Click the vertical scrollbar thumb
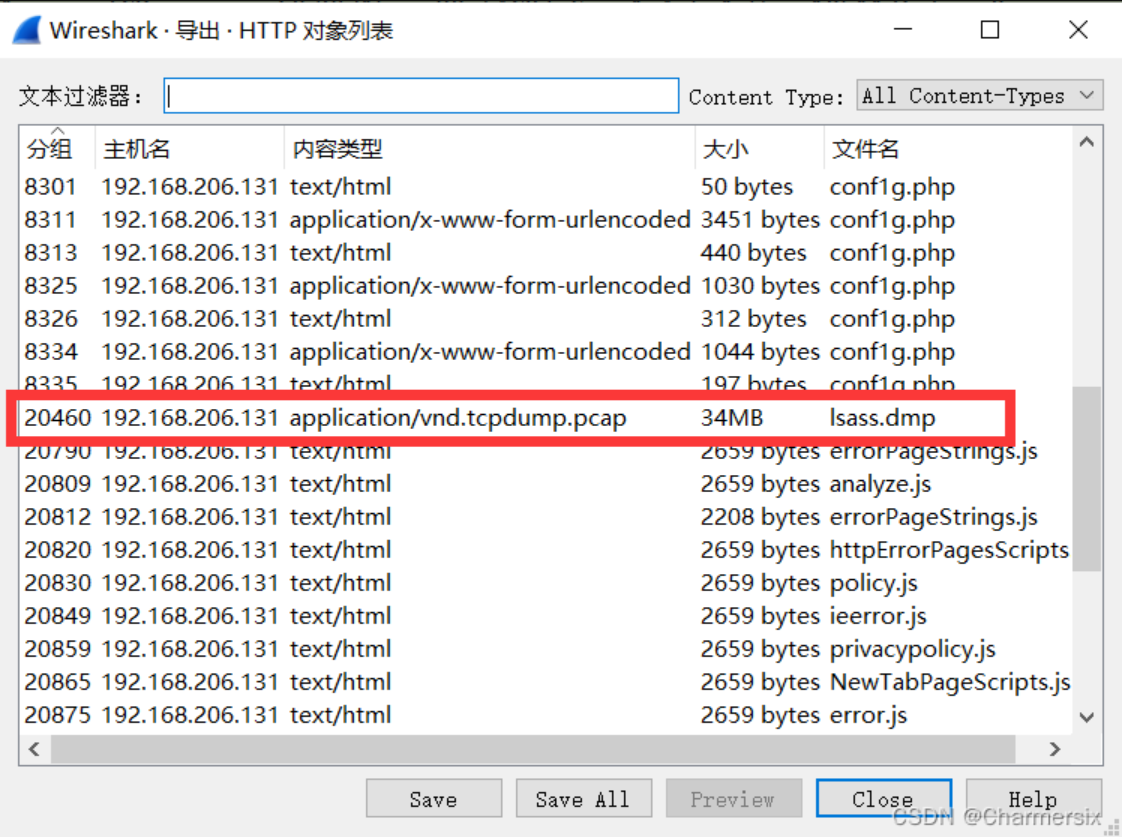This screenshot has height=837, width=1122. click(1086, 479)
